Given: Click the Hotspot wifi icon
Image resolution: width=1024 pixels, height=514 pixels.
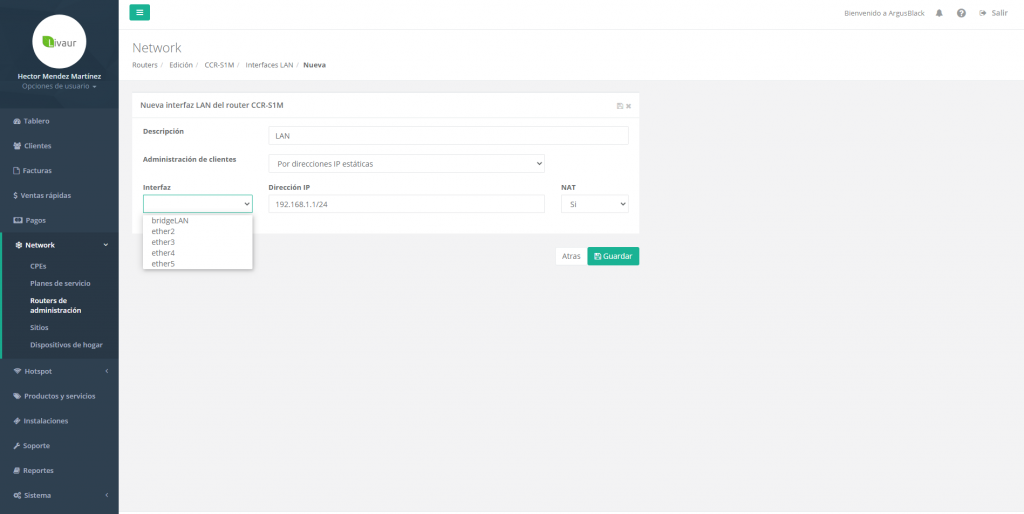Looking at the screenshot, I should (18, 371).
